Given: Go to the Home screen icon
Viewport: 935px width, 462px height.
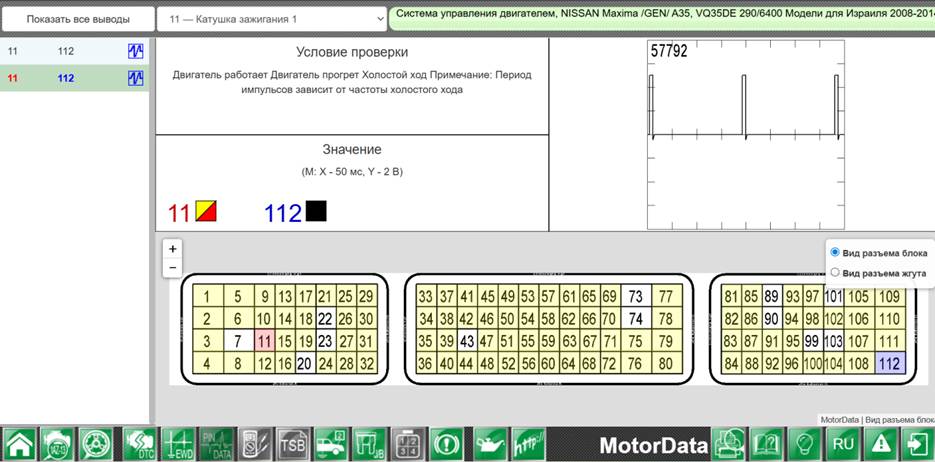Looking at the screenshot, I should coord(20,444).
